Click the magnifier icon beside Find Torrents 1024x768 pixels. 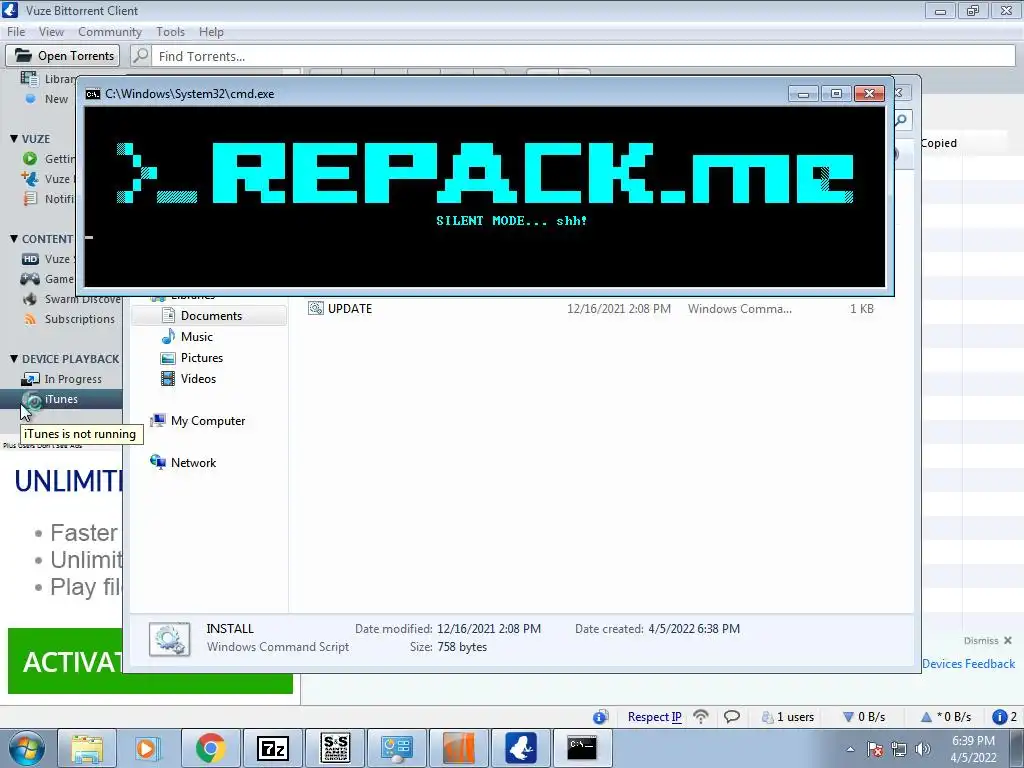[140, 56]
